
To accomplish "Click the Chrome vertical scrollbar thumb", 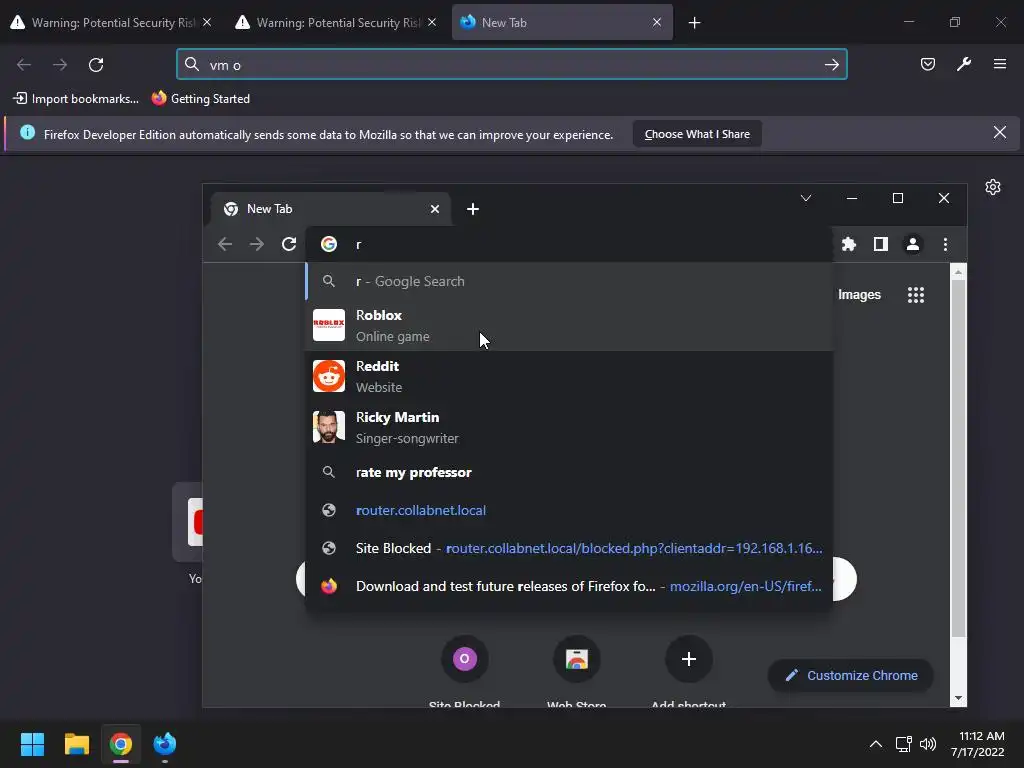I will tap(958, 458).
